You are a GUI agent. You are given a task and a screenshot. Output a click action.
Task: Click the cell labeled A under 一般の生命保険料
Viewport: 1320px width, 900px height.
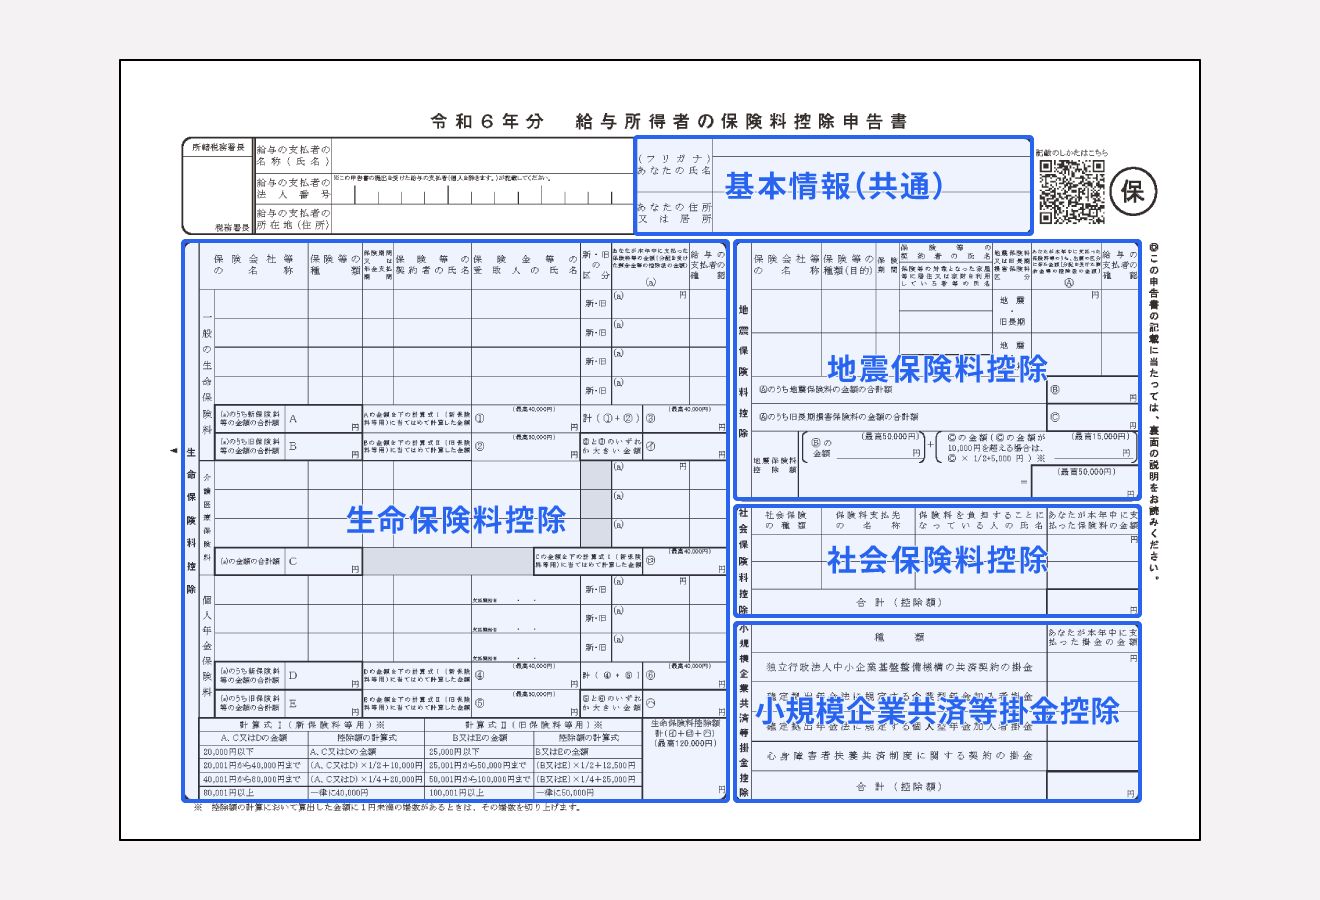323,419
